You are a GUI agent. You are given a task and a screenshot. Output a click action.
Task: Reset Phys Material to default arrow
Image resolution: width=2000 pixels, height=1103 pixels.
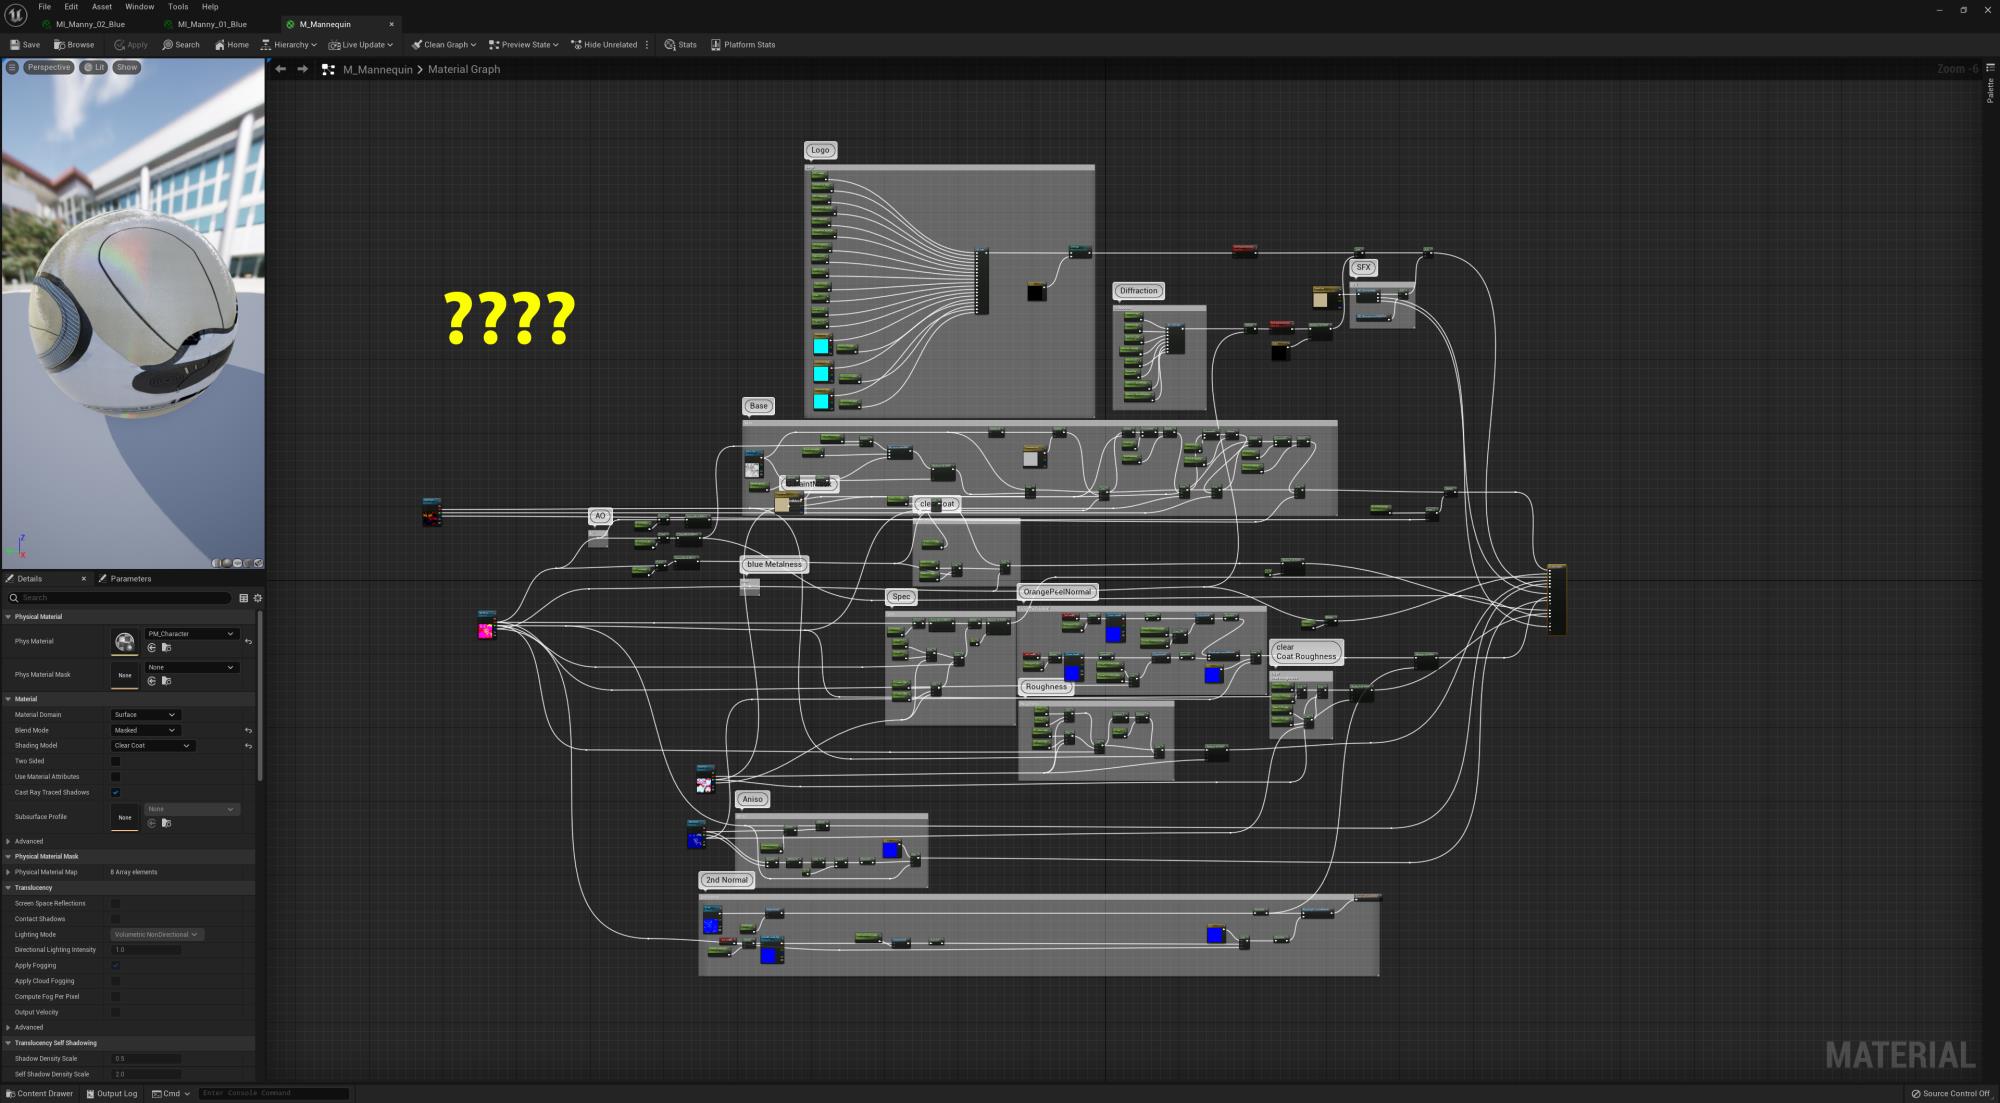point(248,642)
